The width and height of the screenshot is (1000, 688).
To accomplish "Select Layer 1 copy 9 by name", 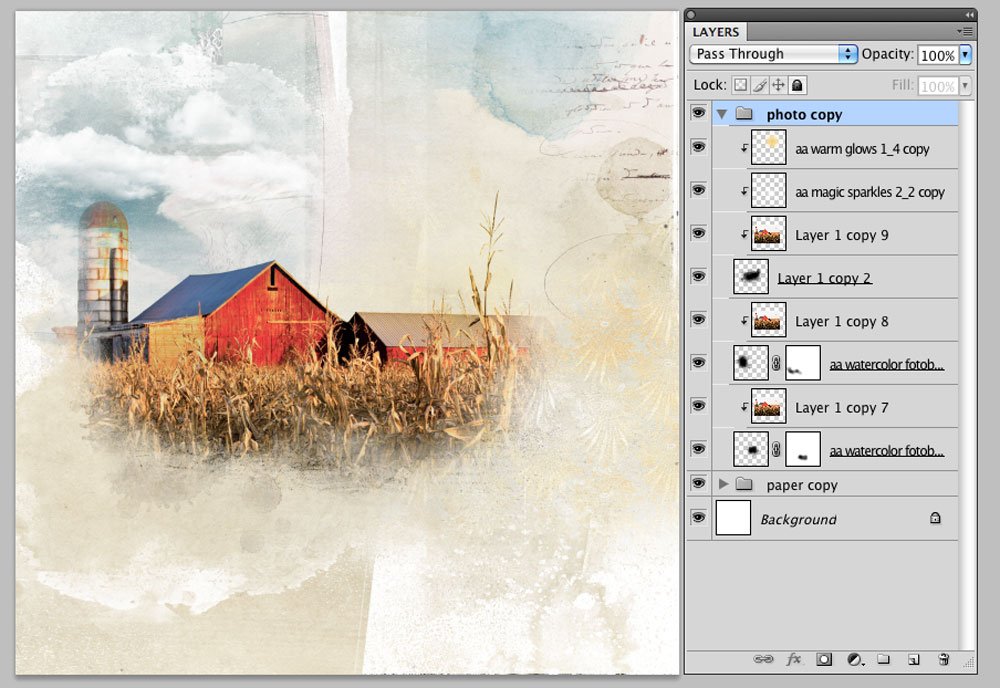I will click(x=841, y=235).
